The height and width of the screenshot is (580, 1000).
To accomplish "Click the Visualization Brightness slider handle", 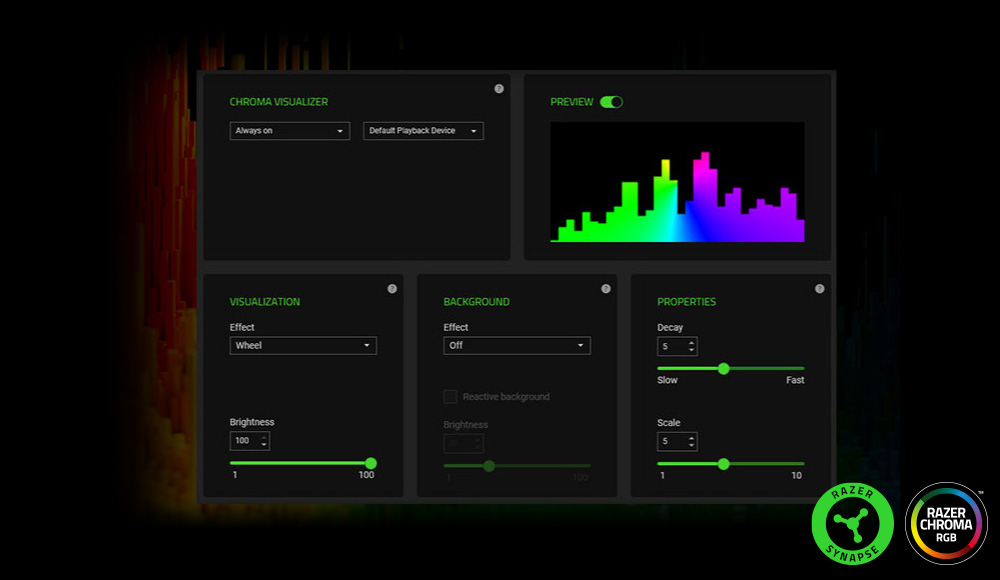I will coord(369,463).
